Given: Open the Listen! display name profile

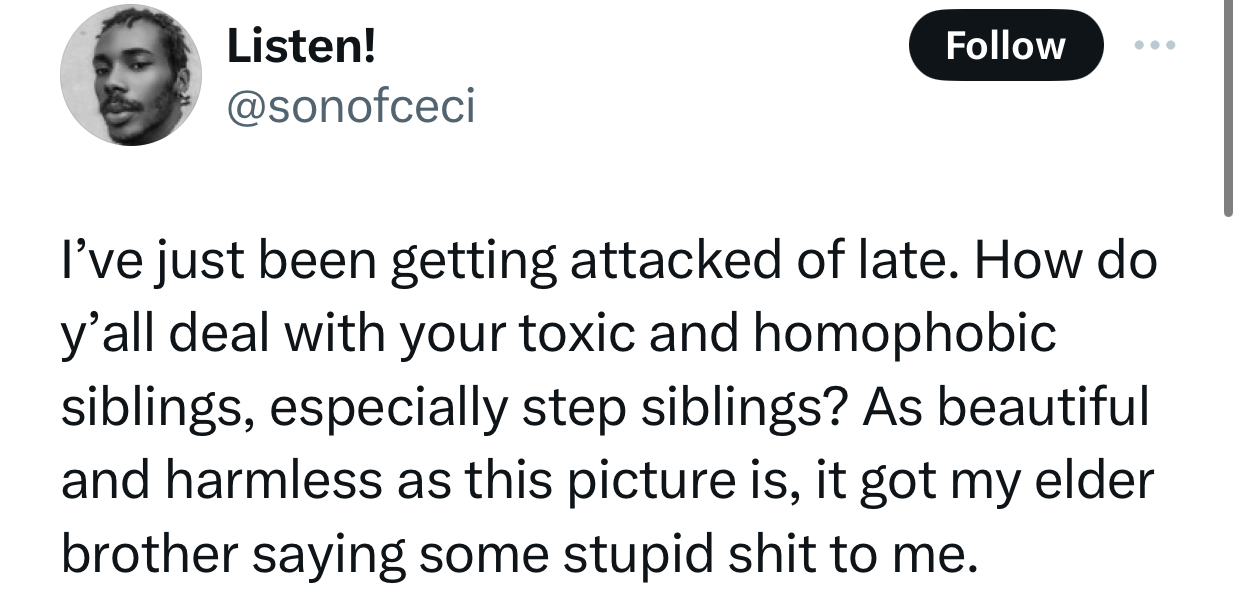Looking at the screenshot, I should click(302, 46).
